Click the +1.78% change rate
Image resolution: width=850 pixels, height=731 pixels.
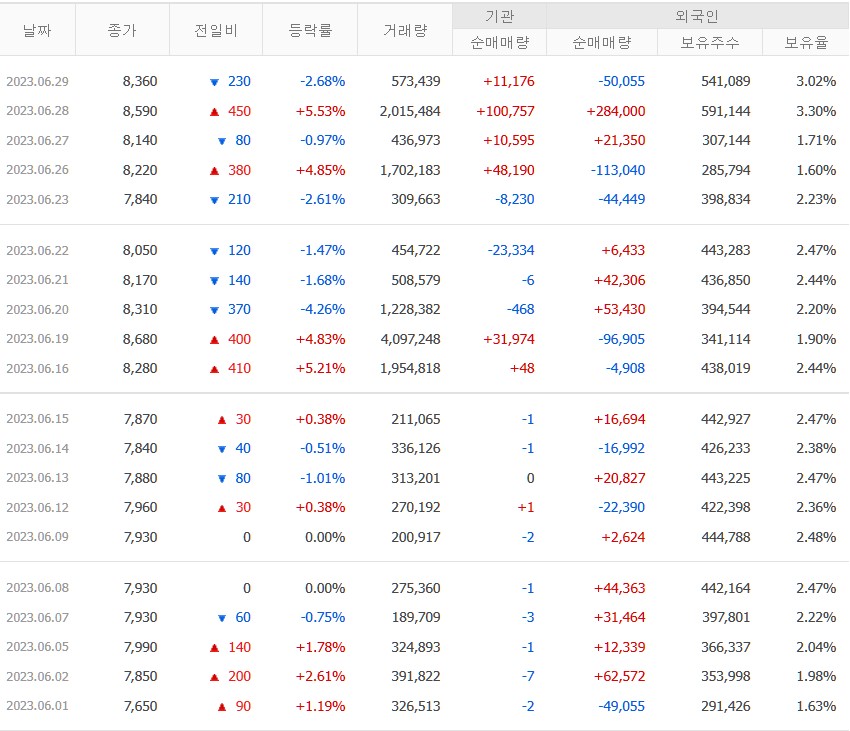320,647
